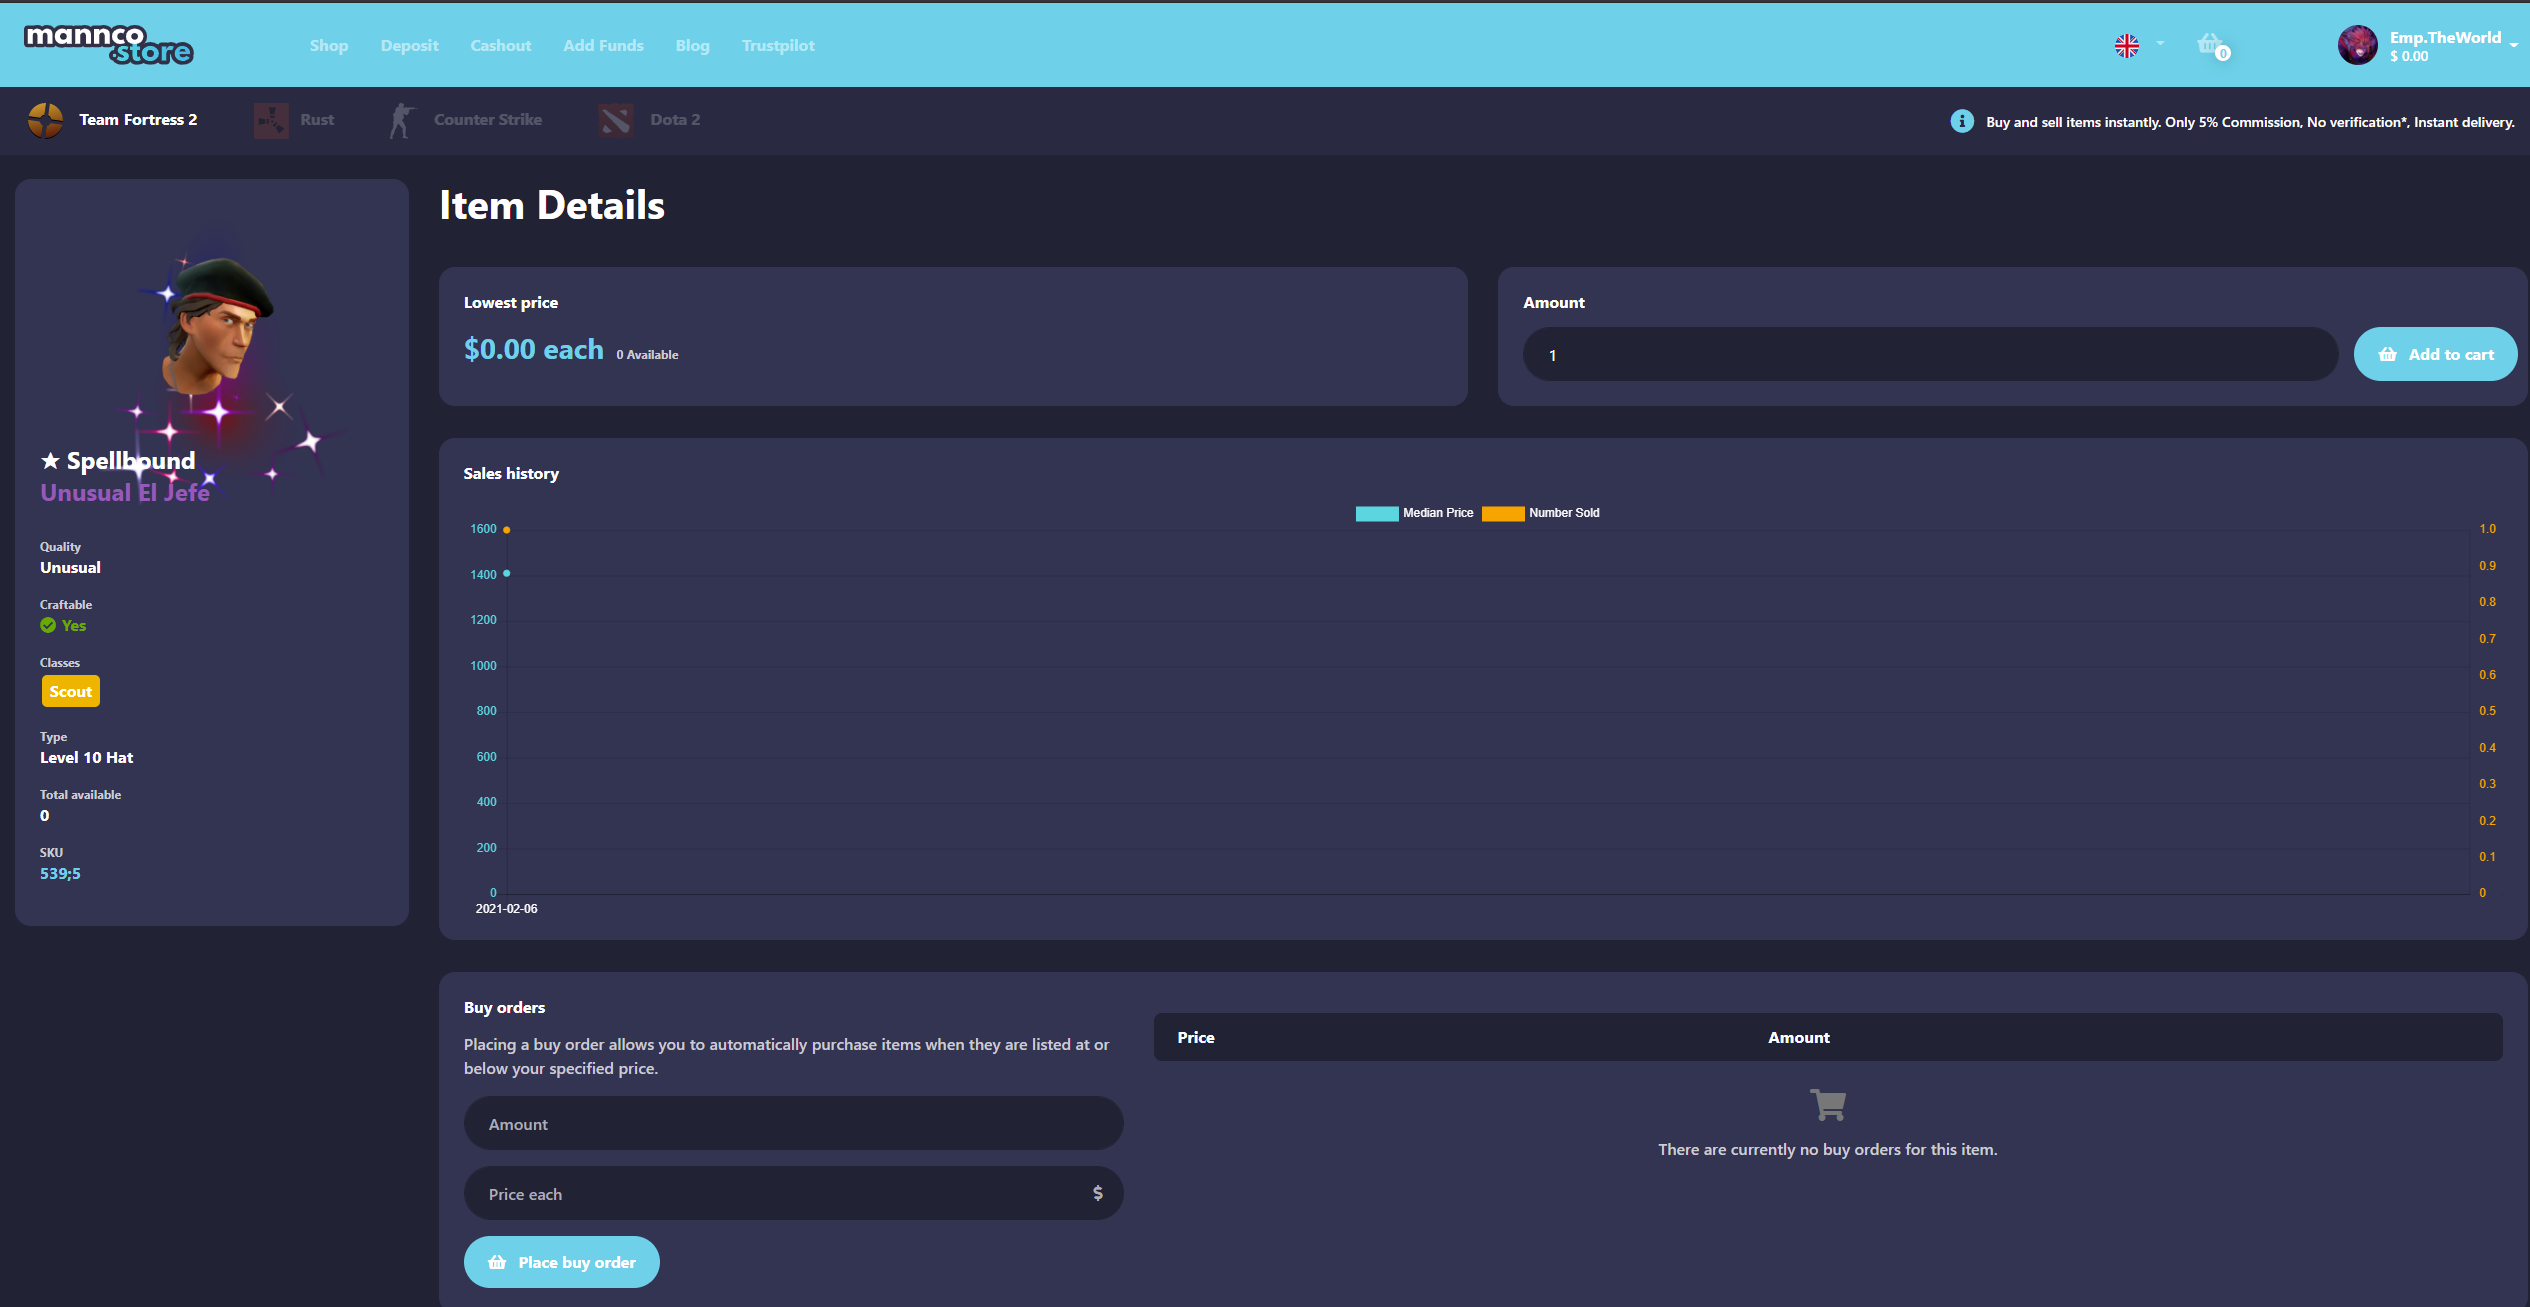Click the teal Median Price data point
This screenshot has width=2530, height=1307.
coord(507,573)
